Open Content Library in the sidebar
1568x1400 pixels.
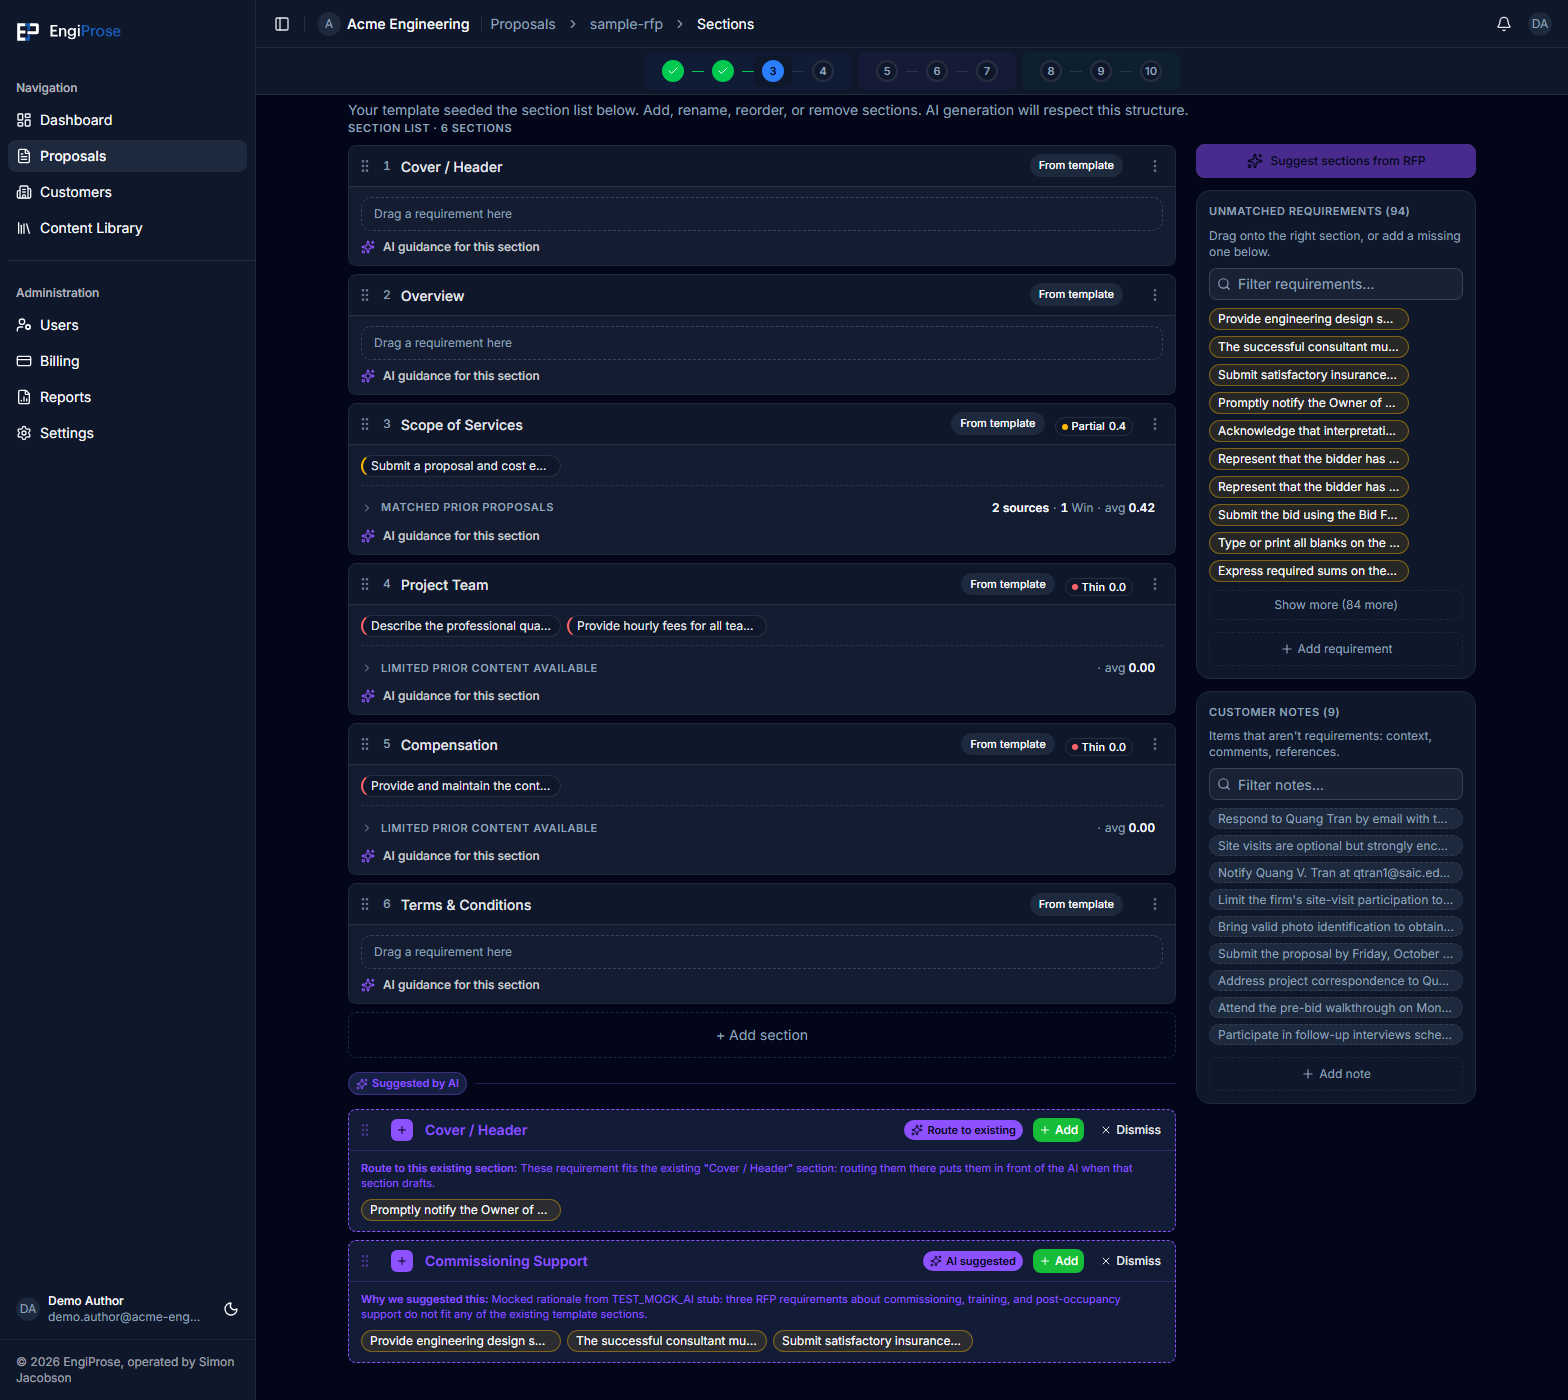(127, 228)
